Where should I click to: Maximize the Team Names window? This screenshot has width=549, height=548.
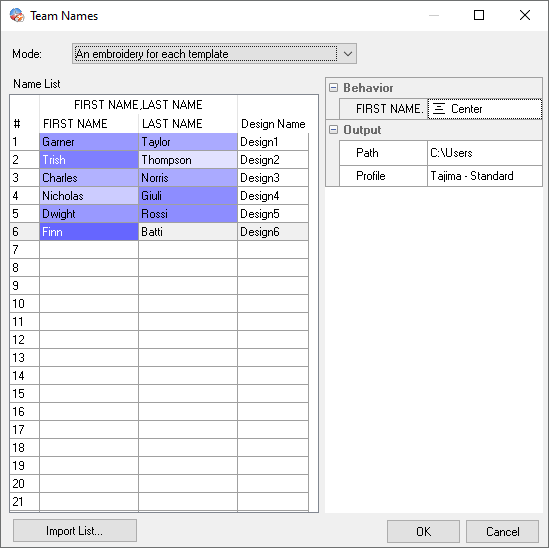pyautogui.click(x=479, y=15)
